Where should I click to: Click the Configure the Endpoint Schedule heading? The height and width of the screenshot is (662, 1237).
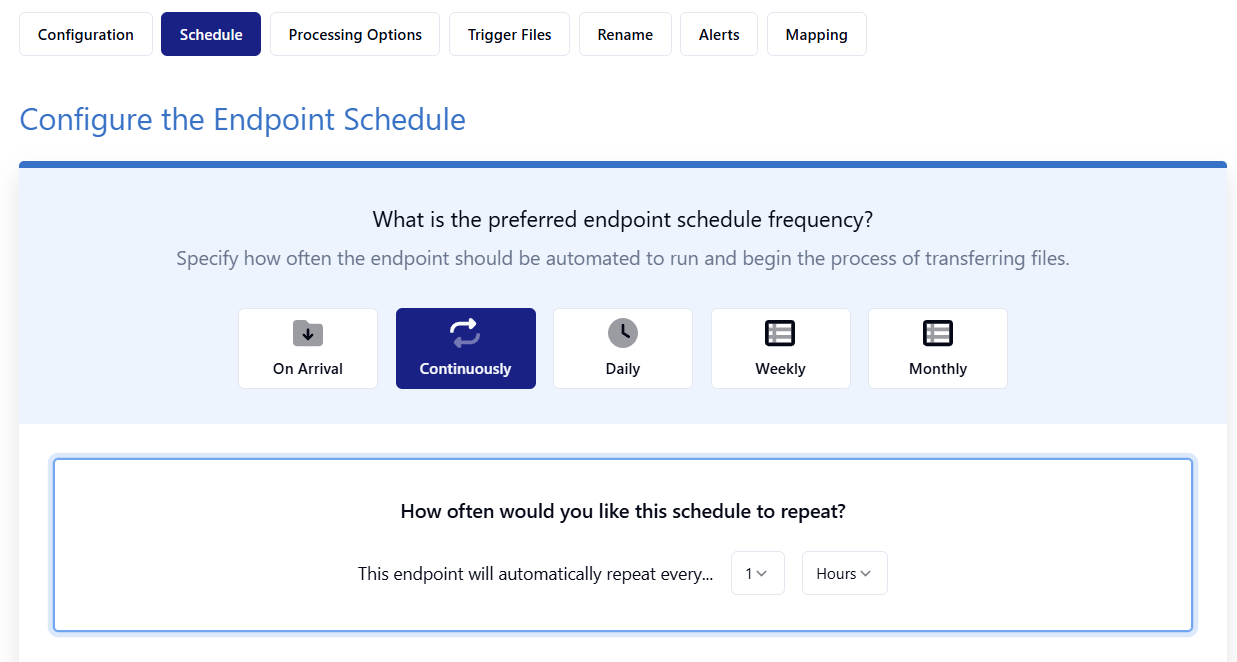pyautogui.click(x=243, y=120)
